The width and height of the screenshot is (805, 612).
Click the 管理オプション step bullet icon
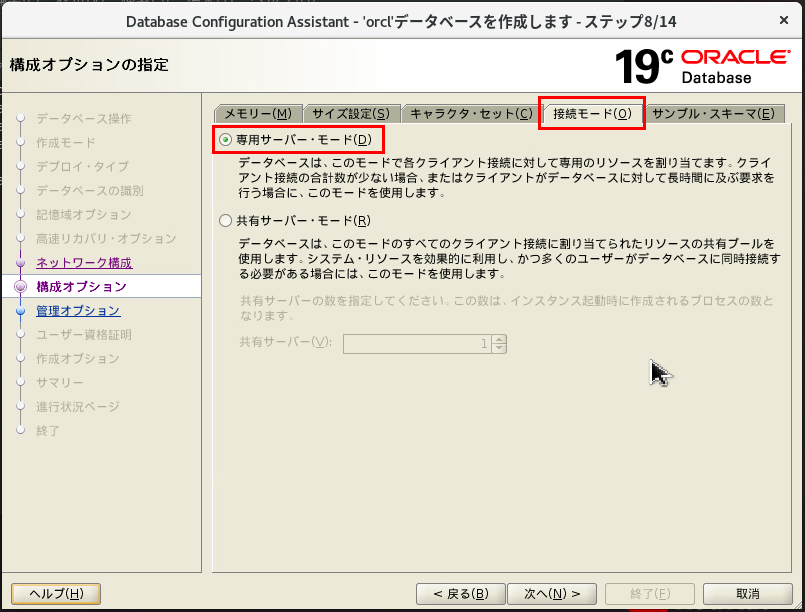21,311
